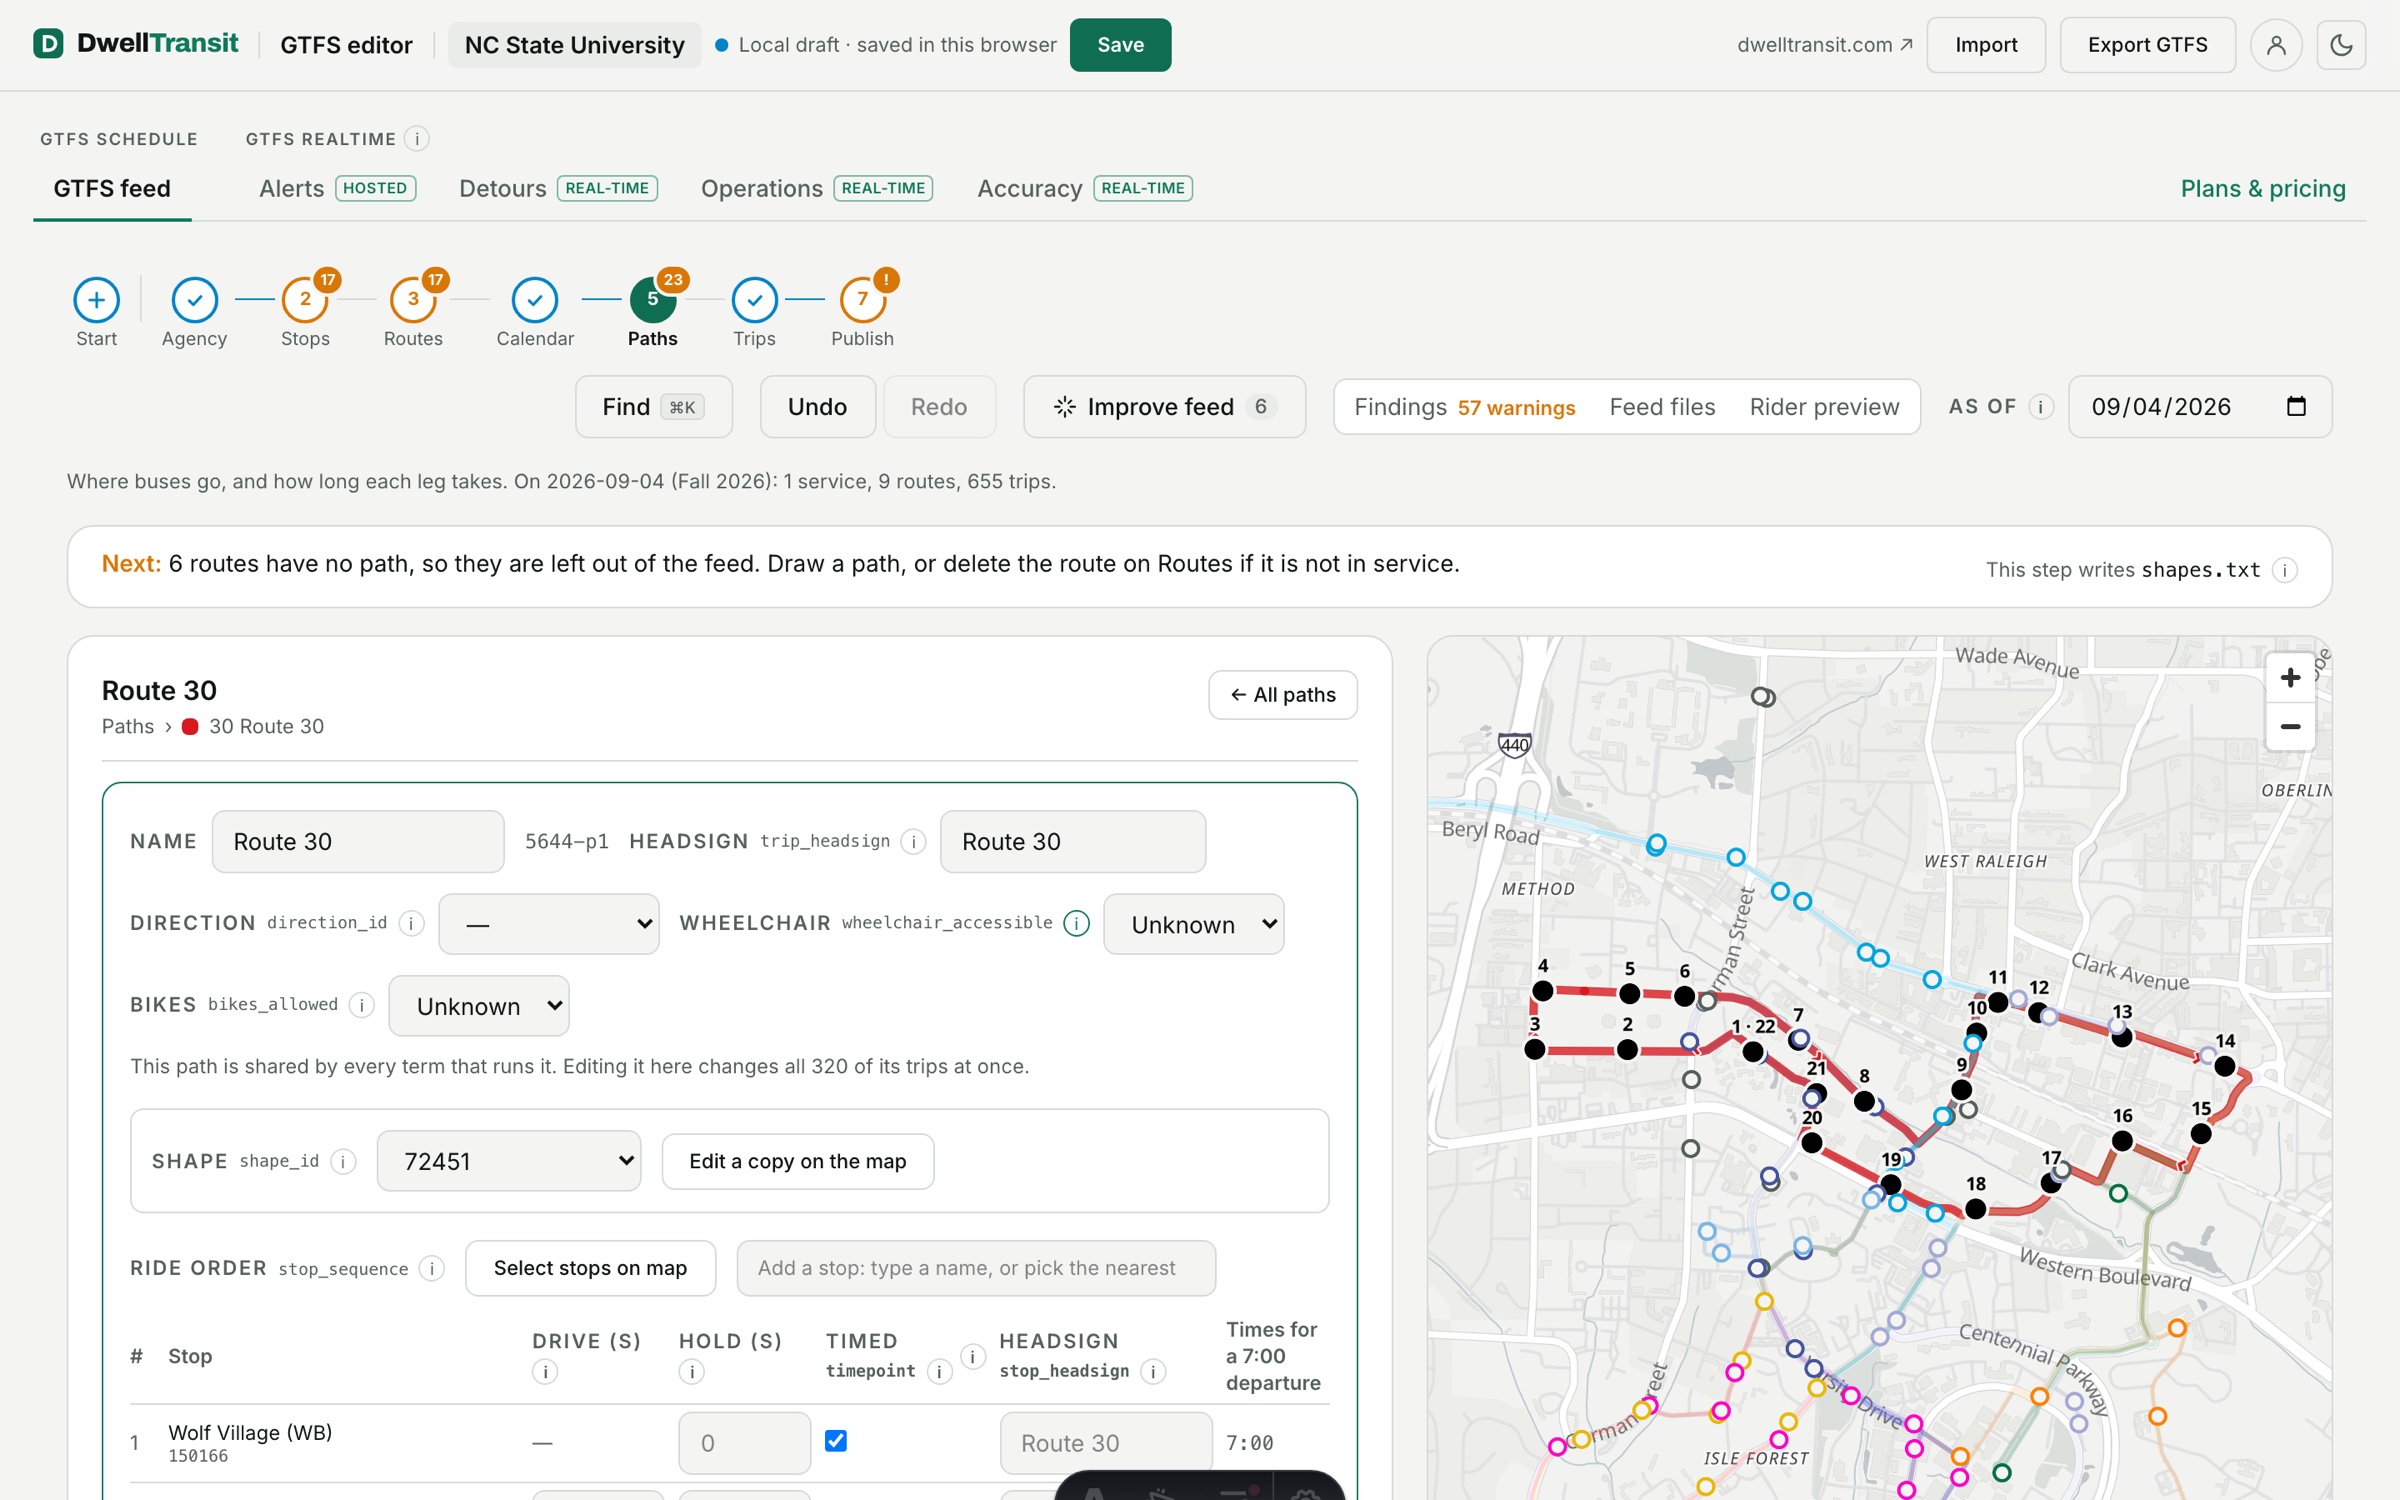Click the Improve feed button
Viewport: 2400px width, 1500px height.
[x=1164, y=407]
